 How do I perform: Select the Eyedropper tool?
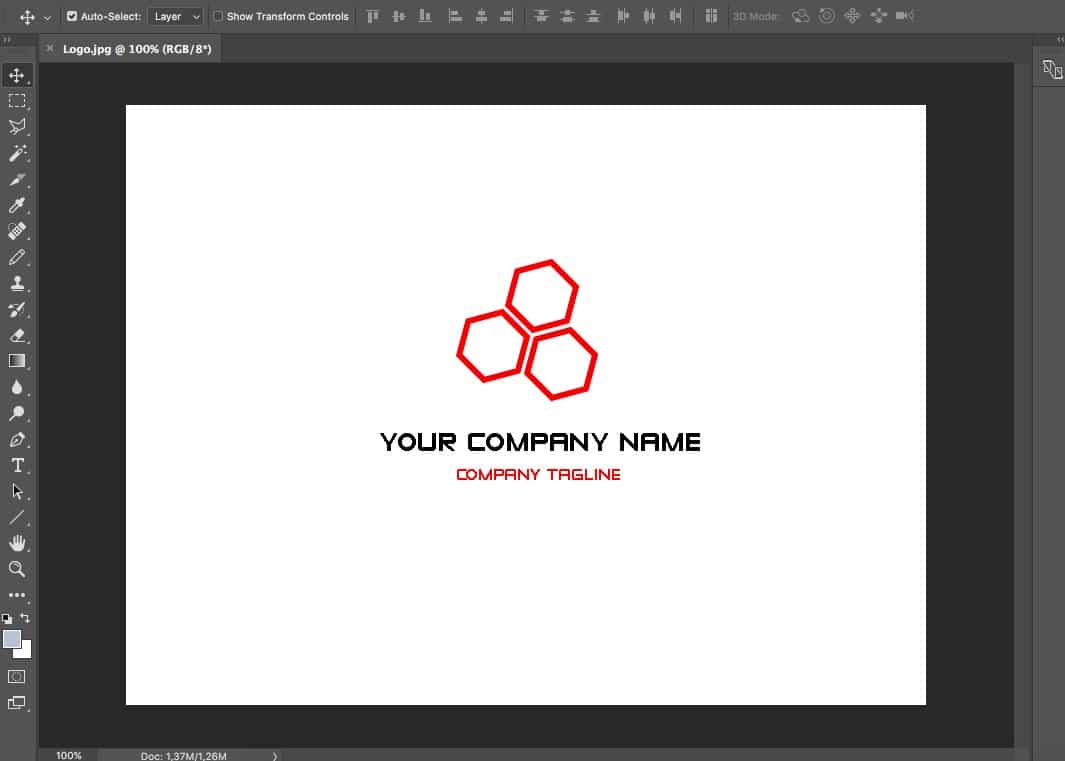17,205
